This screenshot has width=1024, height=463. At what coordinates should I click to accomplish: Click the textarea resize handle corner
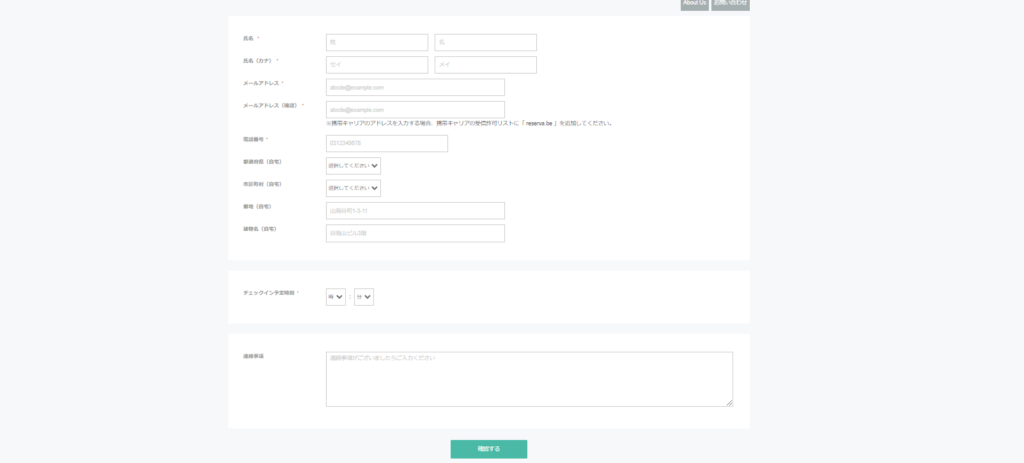click(x=729, y=403)
